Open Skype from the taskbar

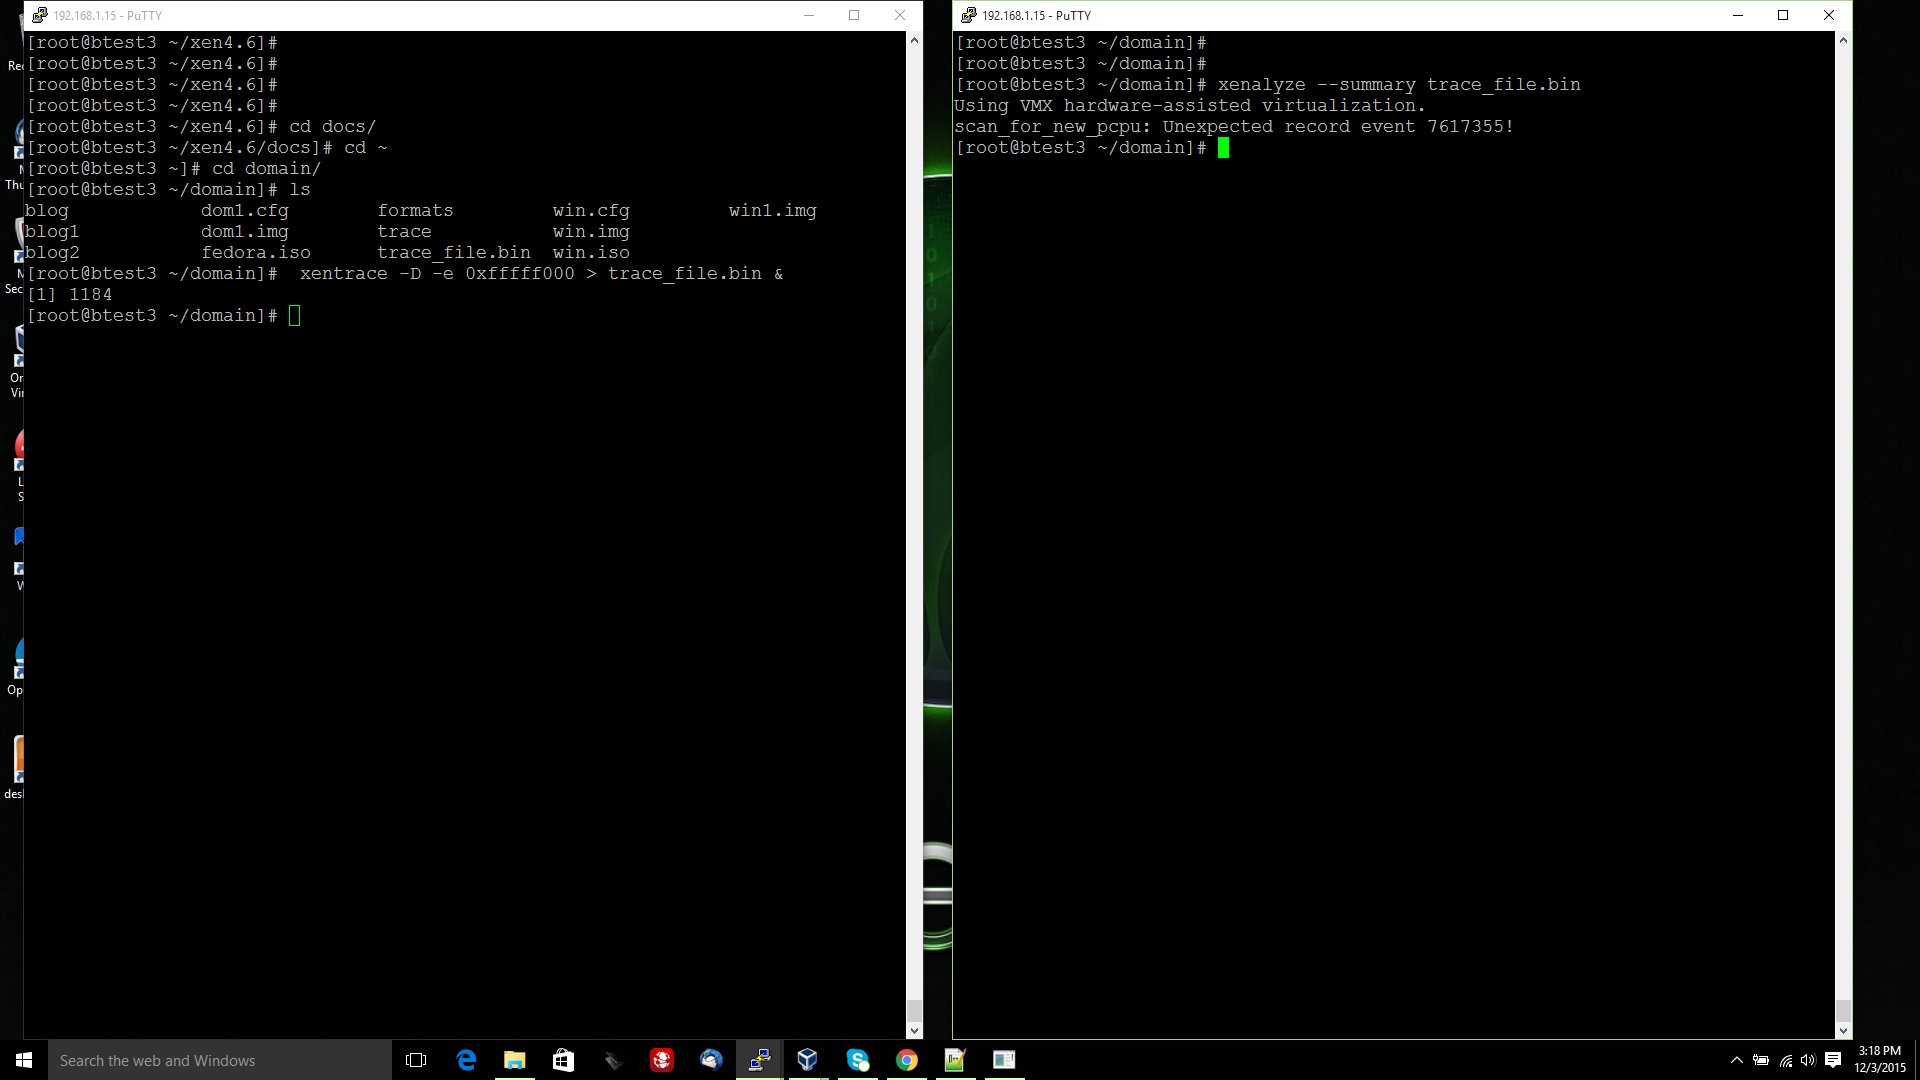(x=858, y=1060)
